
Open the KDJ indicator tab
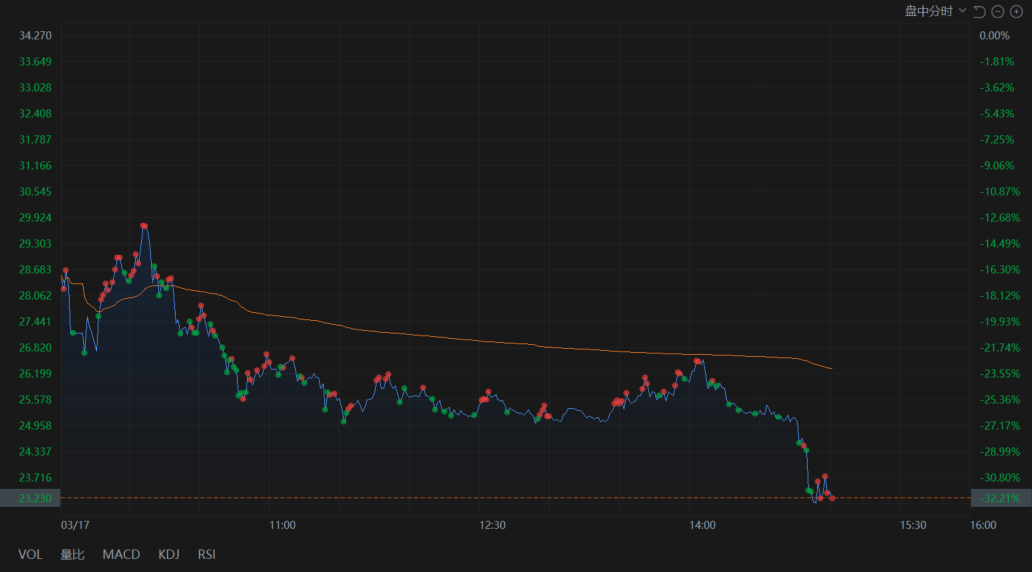coord(169,554)
